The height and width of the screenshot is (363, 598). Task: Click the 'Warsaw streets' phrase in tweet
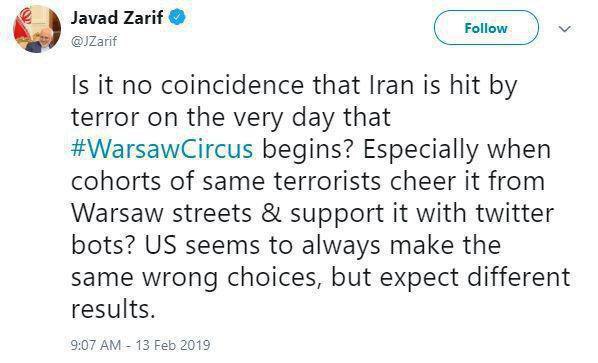161,213
